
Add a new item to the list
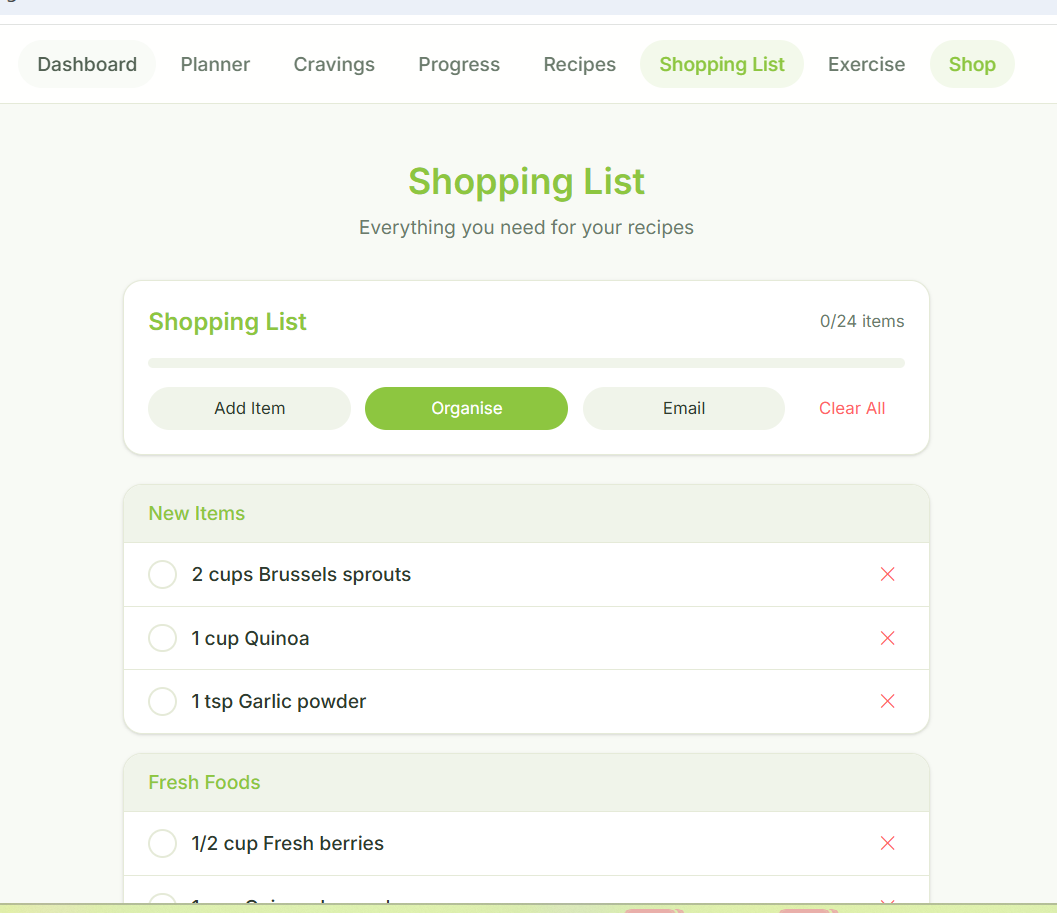click(x=249, y=408)
